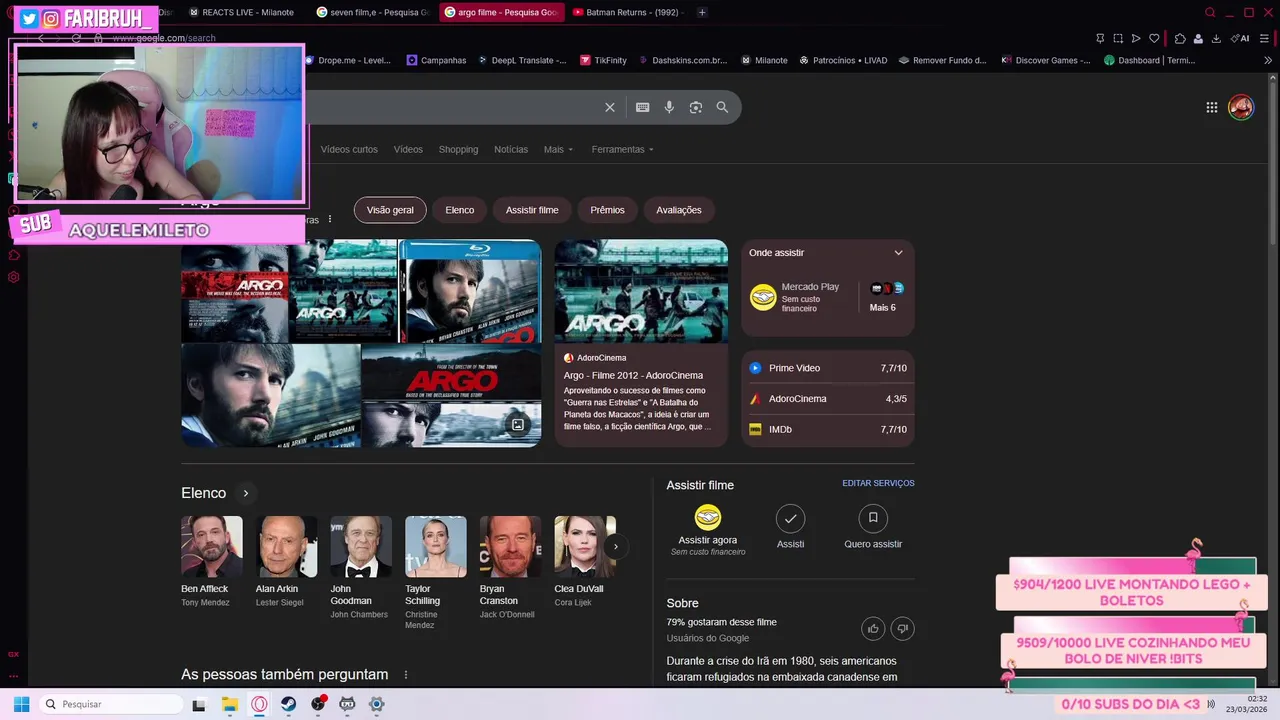Open the TikFinity bookmark
1280x720 pixels.
coord(603,60)
